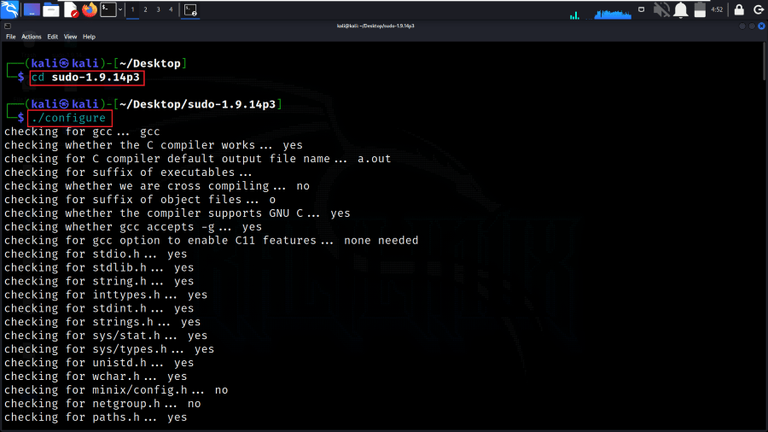The height and width of the screenshot is (432, 768).
Task: Maximize the terminal window
Action: (752, 26)
